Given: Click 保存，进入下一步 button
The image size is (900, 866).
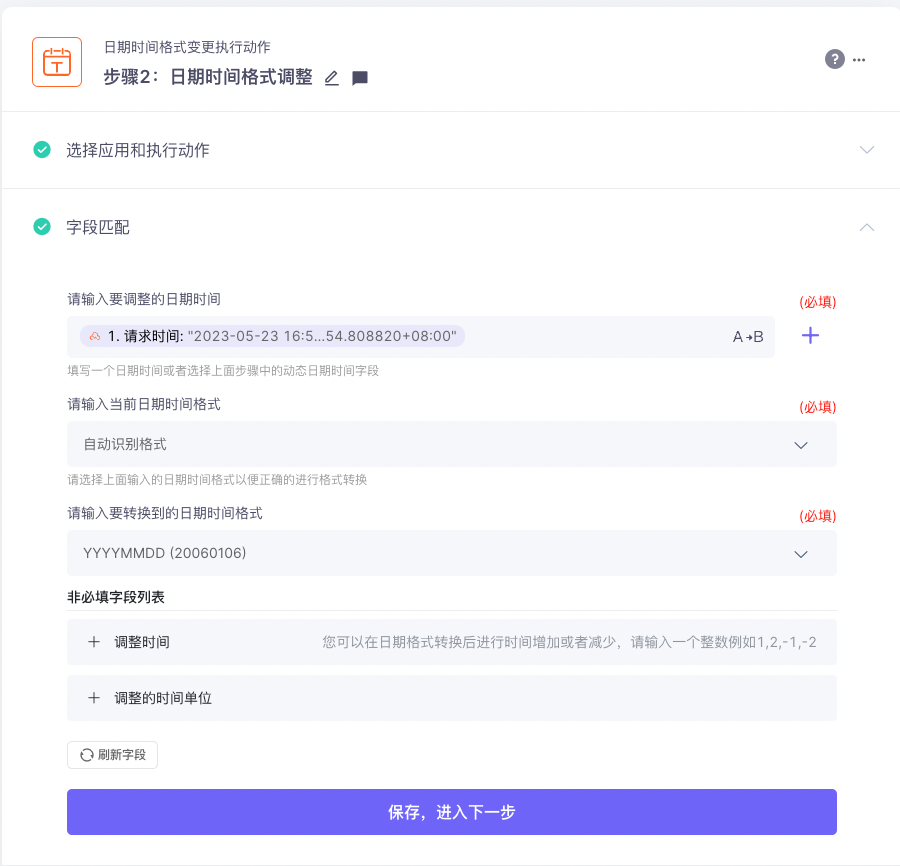Looking at the screenshot, I should pyautogui.click(x=452, y=812).
